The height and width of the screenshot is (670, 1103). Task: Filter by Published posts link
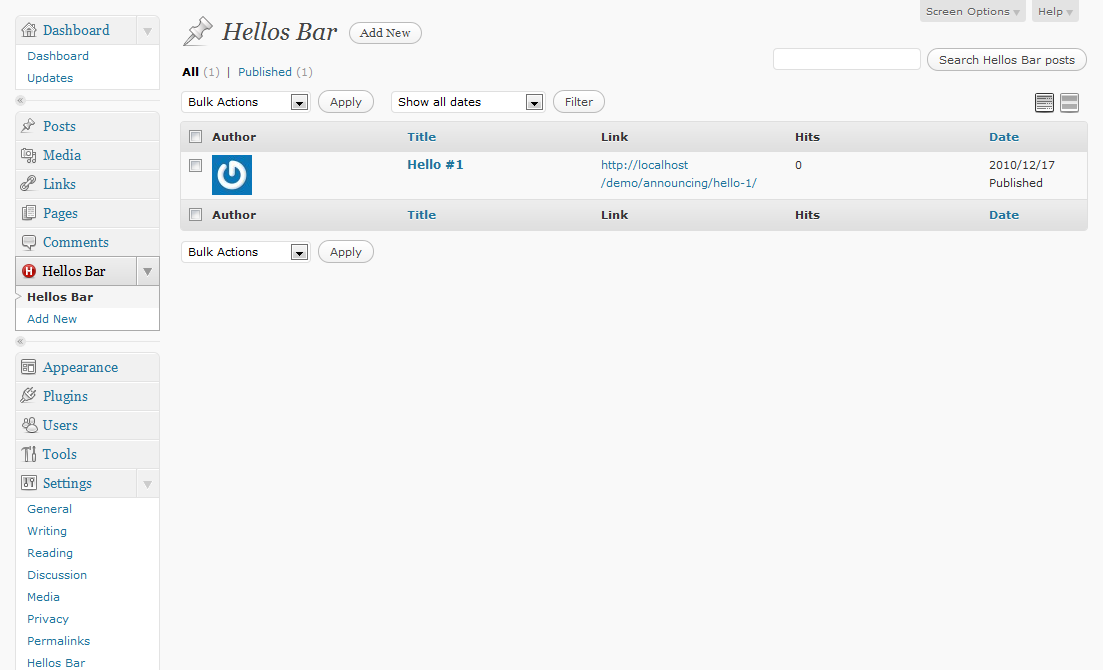(x=264, y=72)
